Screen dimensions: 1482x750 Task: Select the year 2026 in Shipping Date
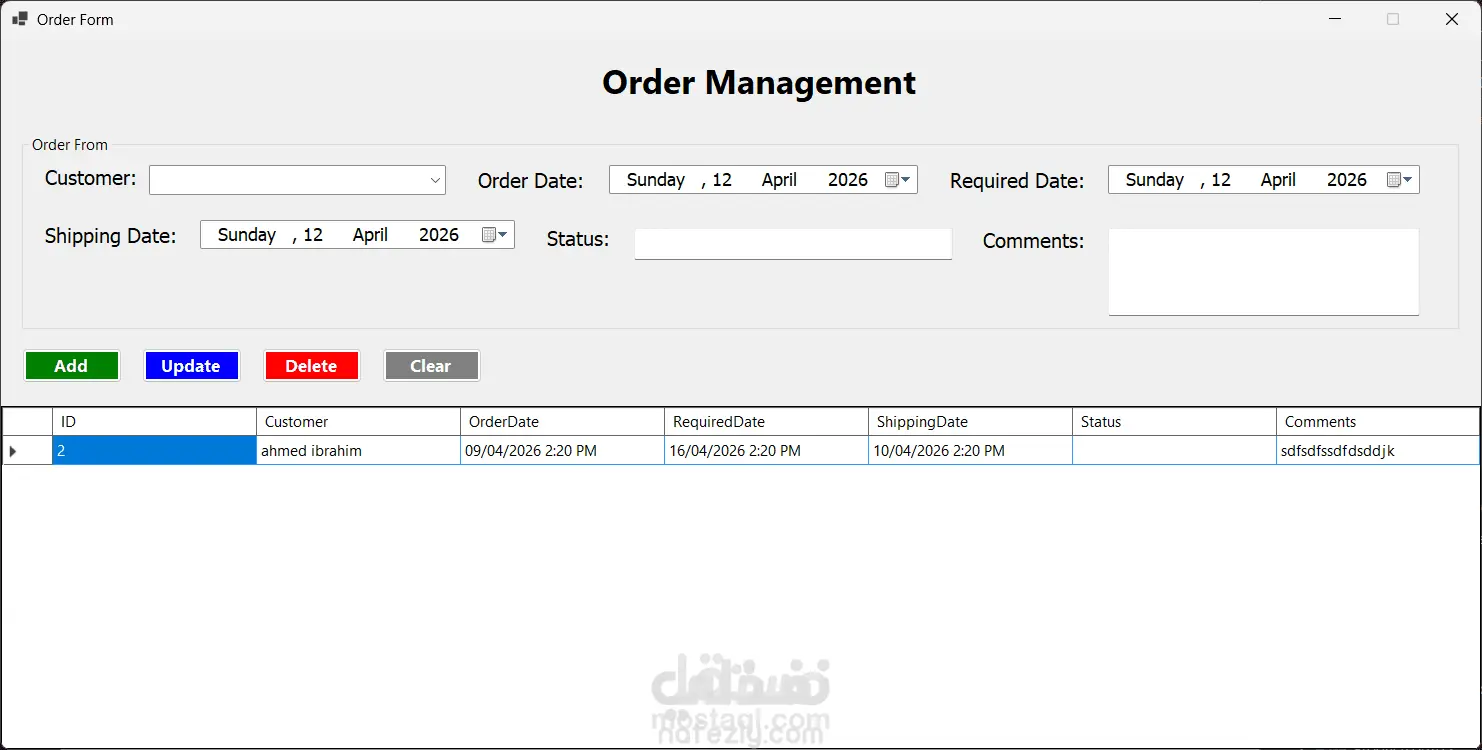point(439,235)
